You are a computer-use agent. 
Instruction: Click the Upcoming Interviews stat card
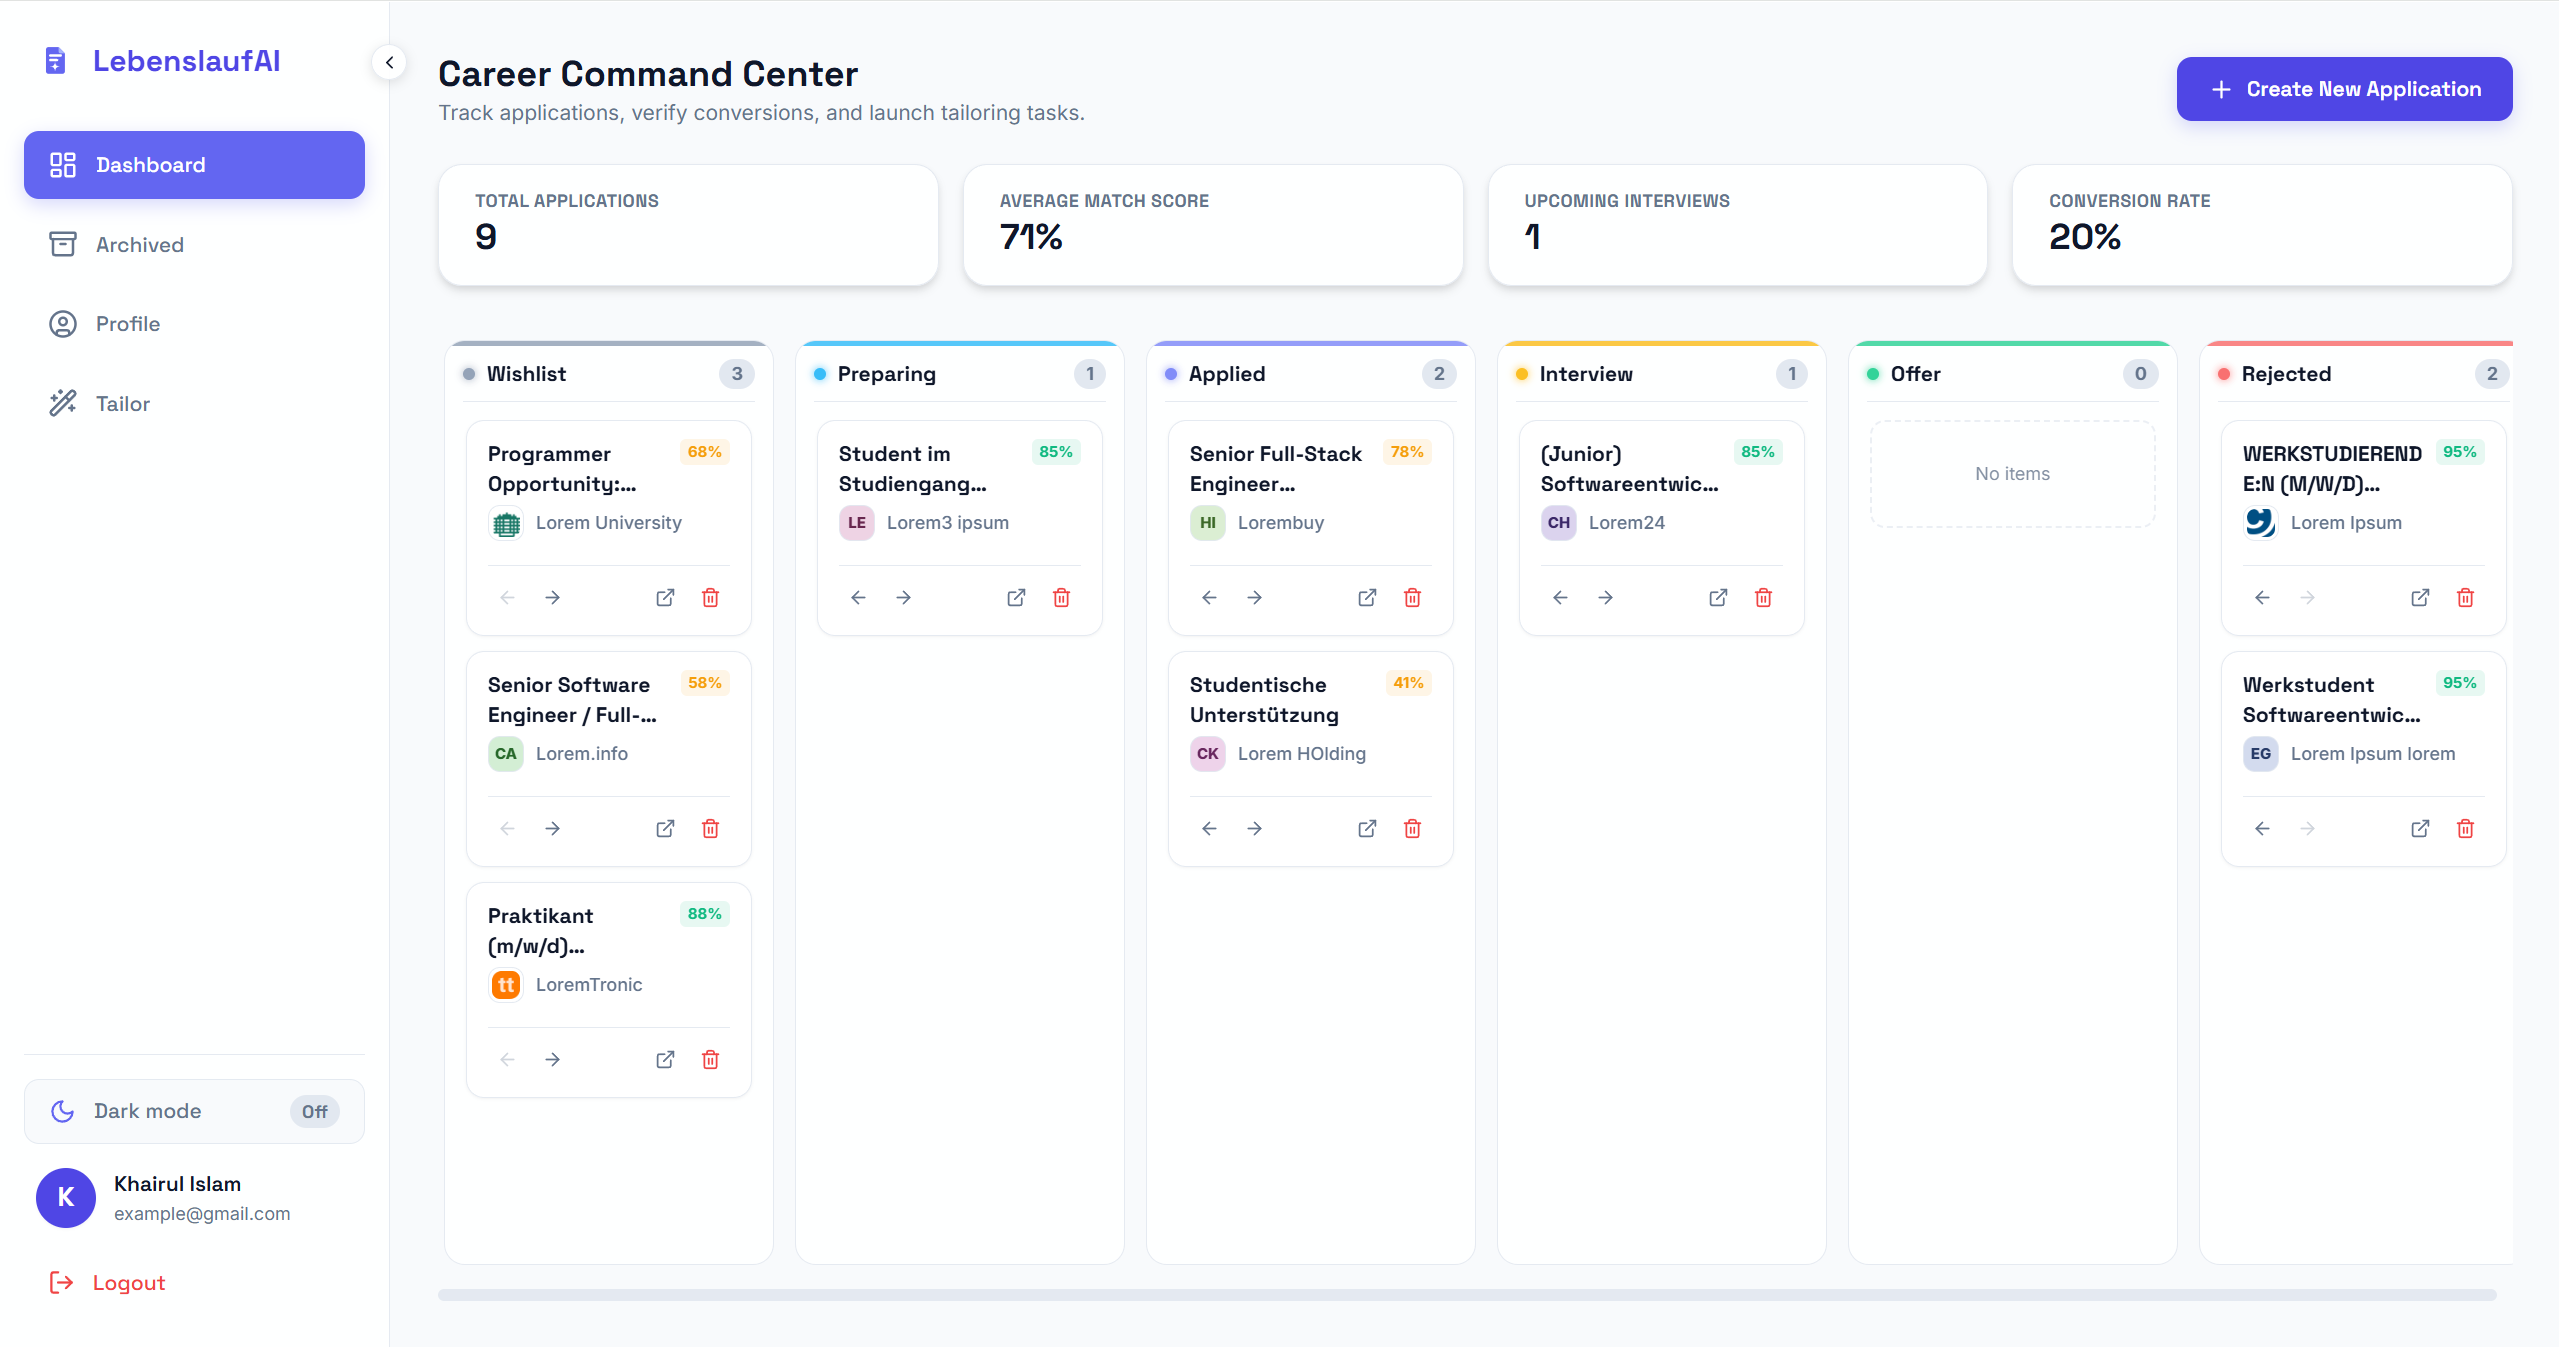point(1738,225)
